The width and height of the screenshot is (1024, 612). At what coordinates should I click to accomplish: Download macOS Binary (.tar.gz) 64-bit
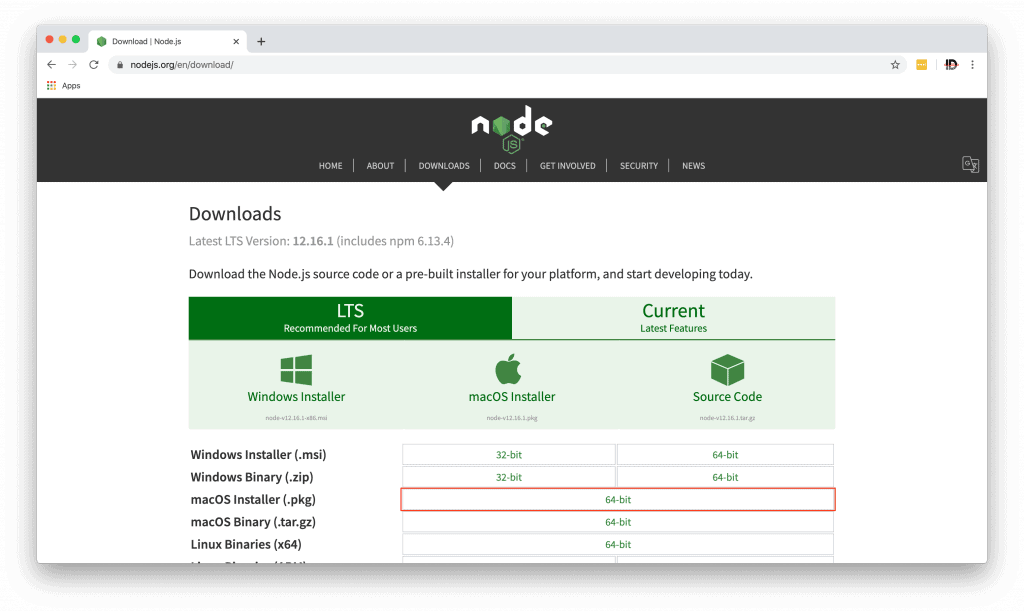618,522
